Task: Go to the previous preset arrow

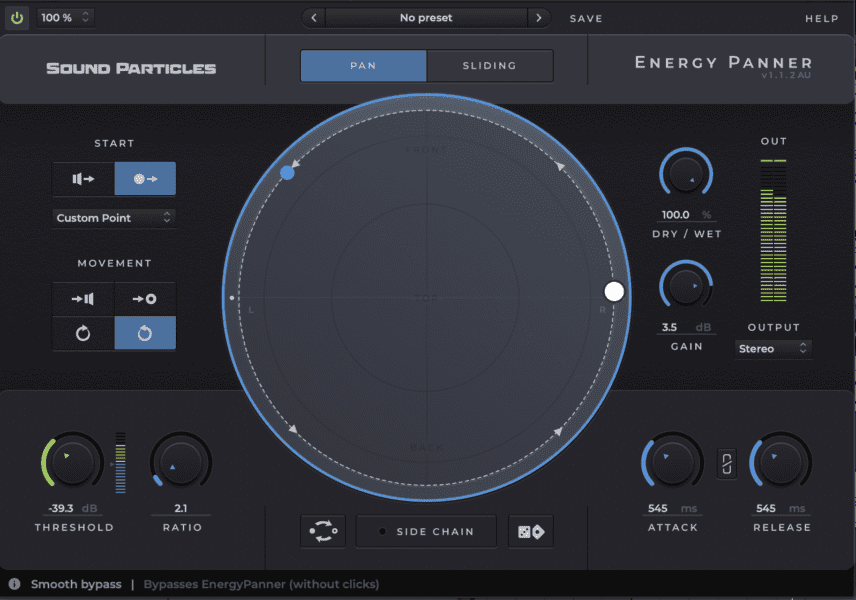Action: (313, 17)
